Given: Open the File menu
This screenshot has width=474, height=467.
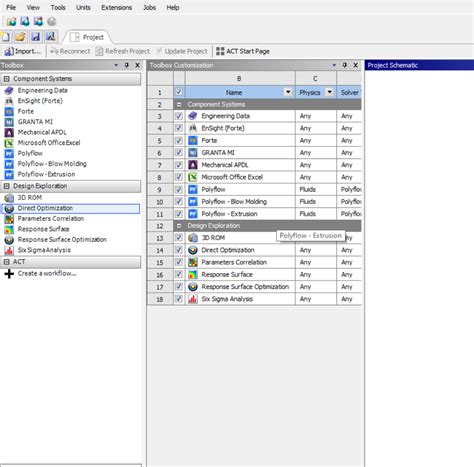Looking at the screenshot, I should point(11,7).
